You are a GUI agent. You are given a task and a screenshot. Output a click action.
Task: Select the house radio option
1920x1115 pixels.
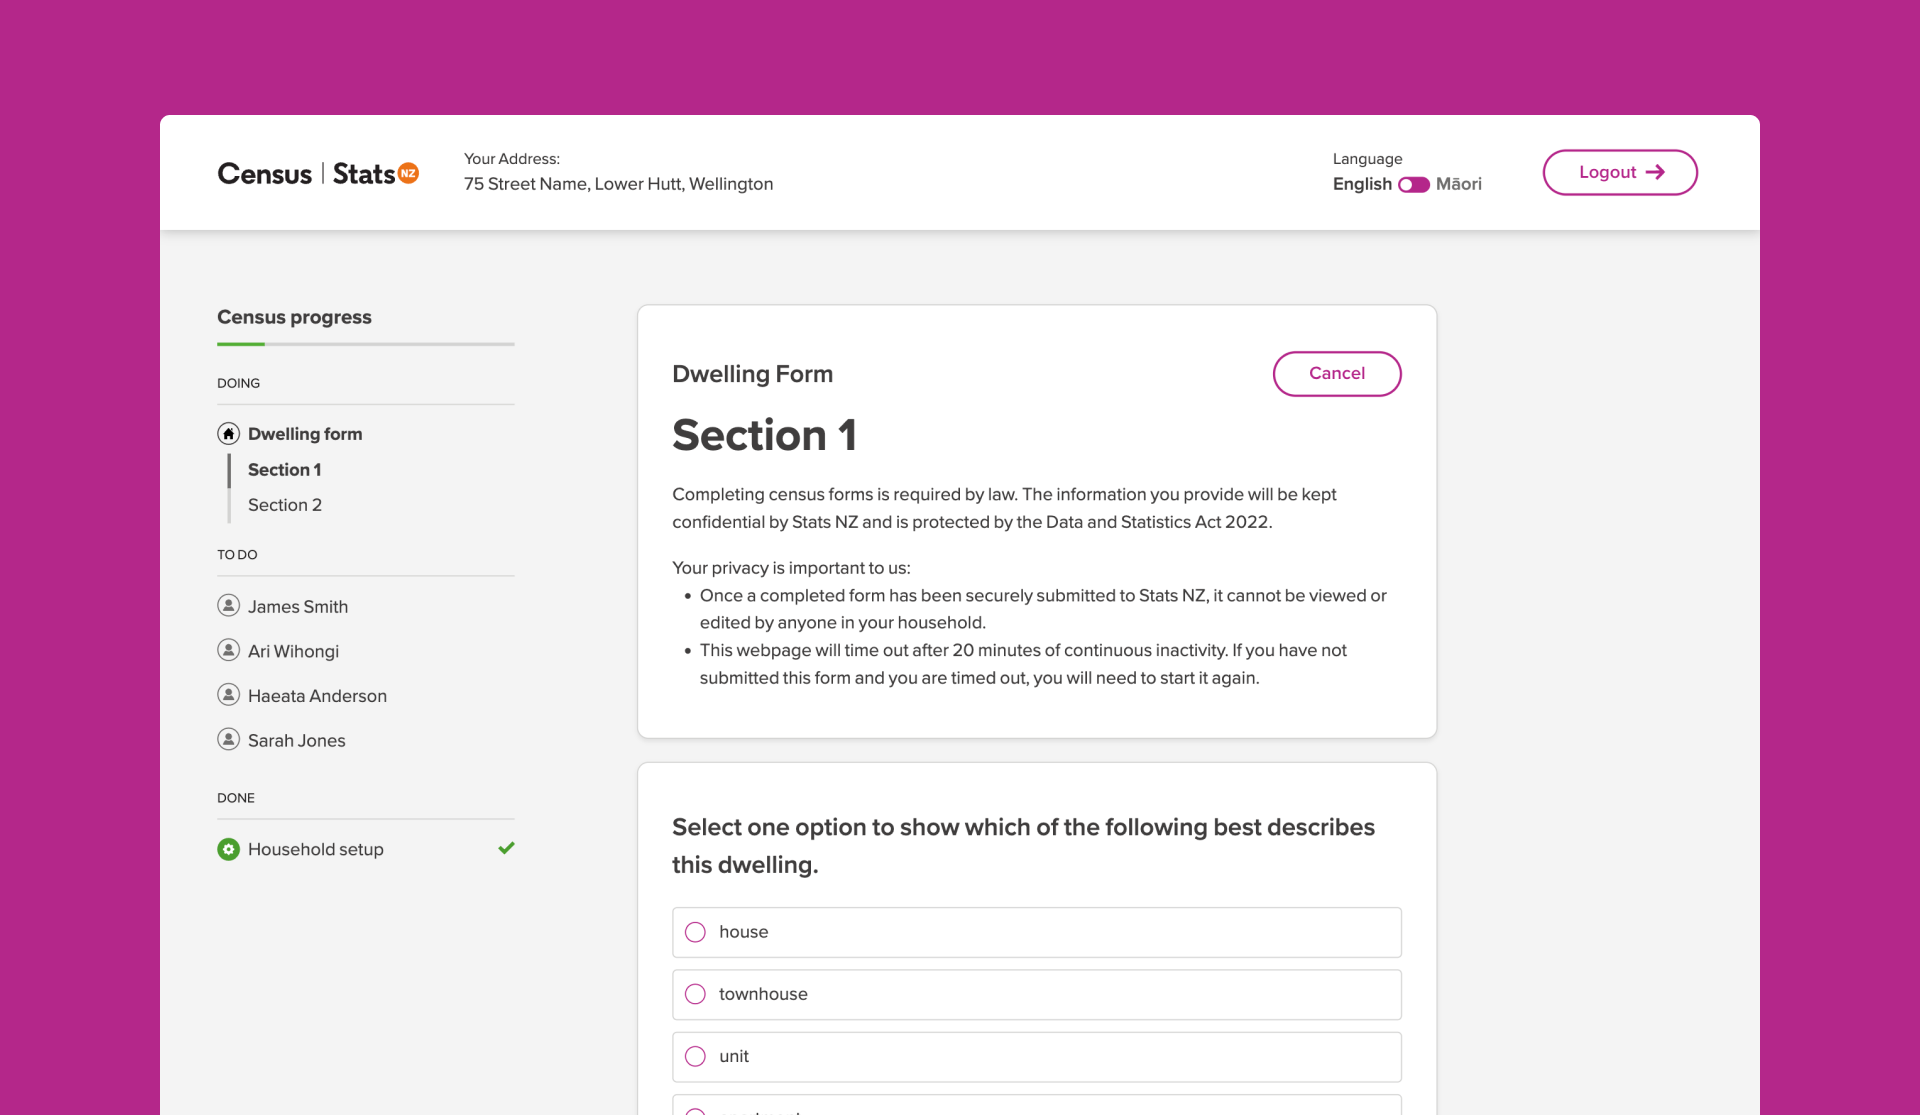(695, 932)
